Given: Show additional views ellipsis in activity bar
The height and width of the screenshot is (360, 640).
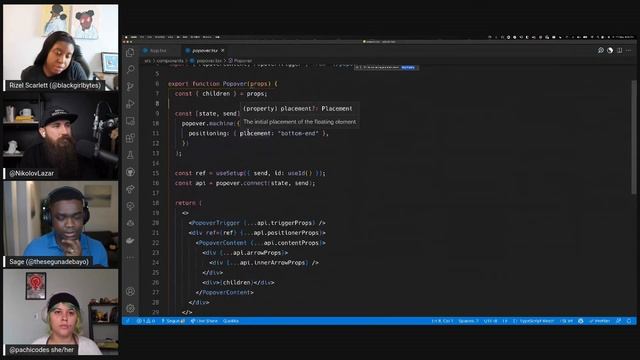Looking at the screenshot, I should 130,258.
